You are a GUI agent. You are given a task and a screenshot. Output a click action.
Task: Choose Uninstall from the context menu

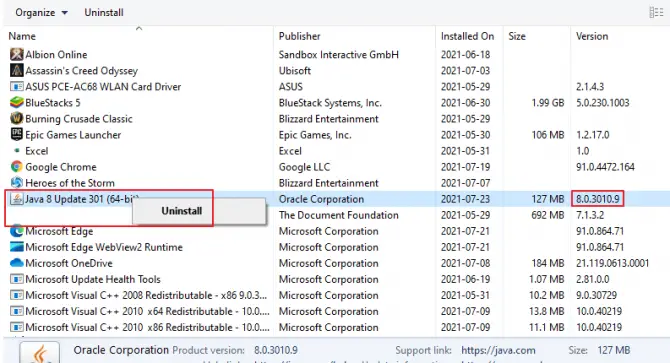(x=182, y=211)
